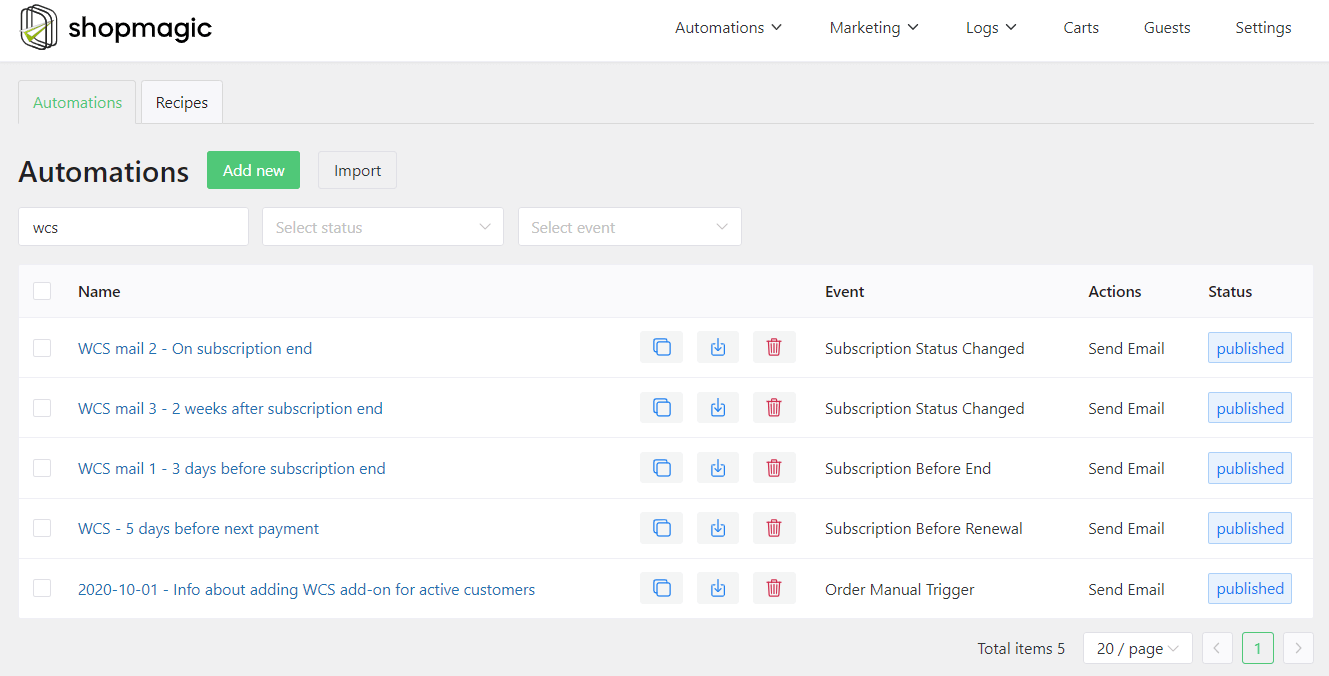The width and height of the screenshot is (1329, 676).
Task: Delete the '2020-10-01 - Info about adding WCS' automation
Action: coord(774,589)
